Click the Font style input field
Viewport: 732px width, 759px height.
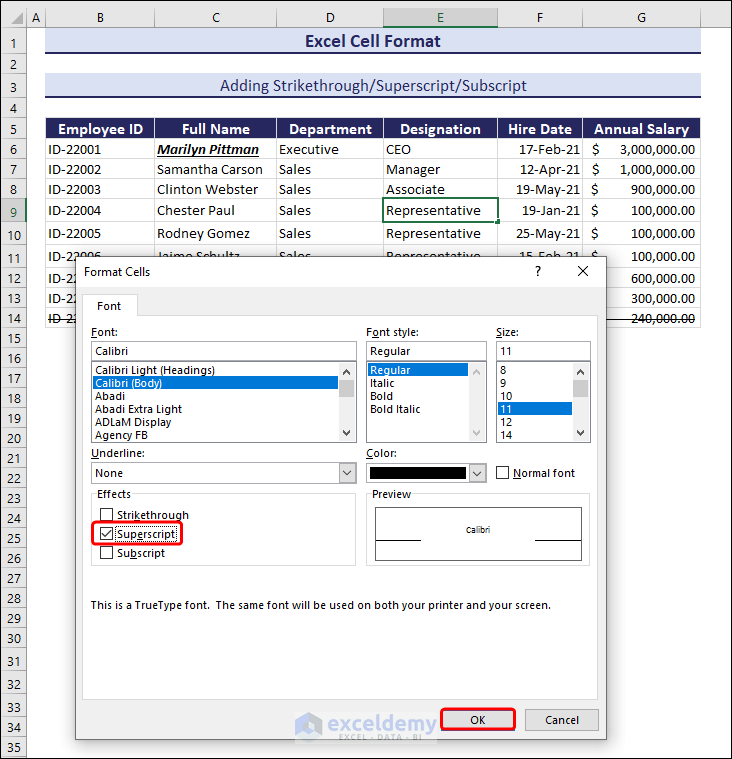point(426,351)
